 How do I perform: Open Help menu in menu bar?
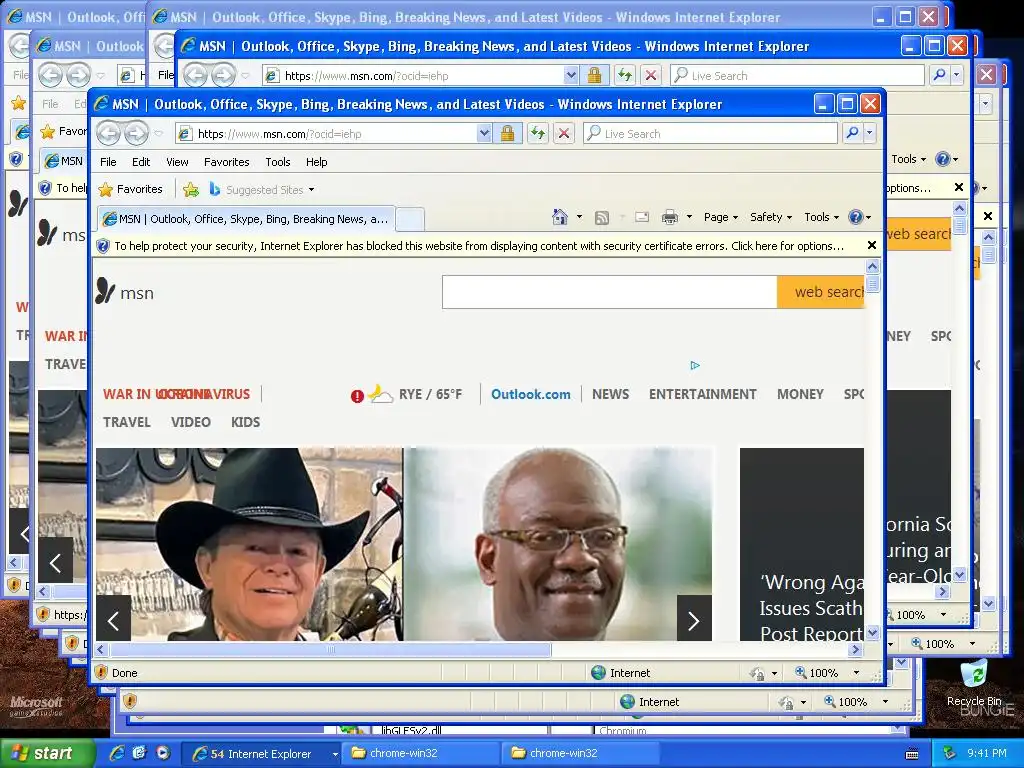click(317, 162)
